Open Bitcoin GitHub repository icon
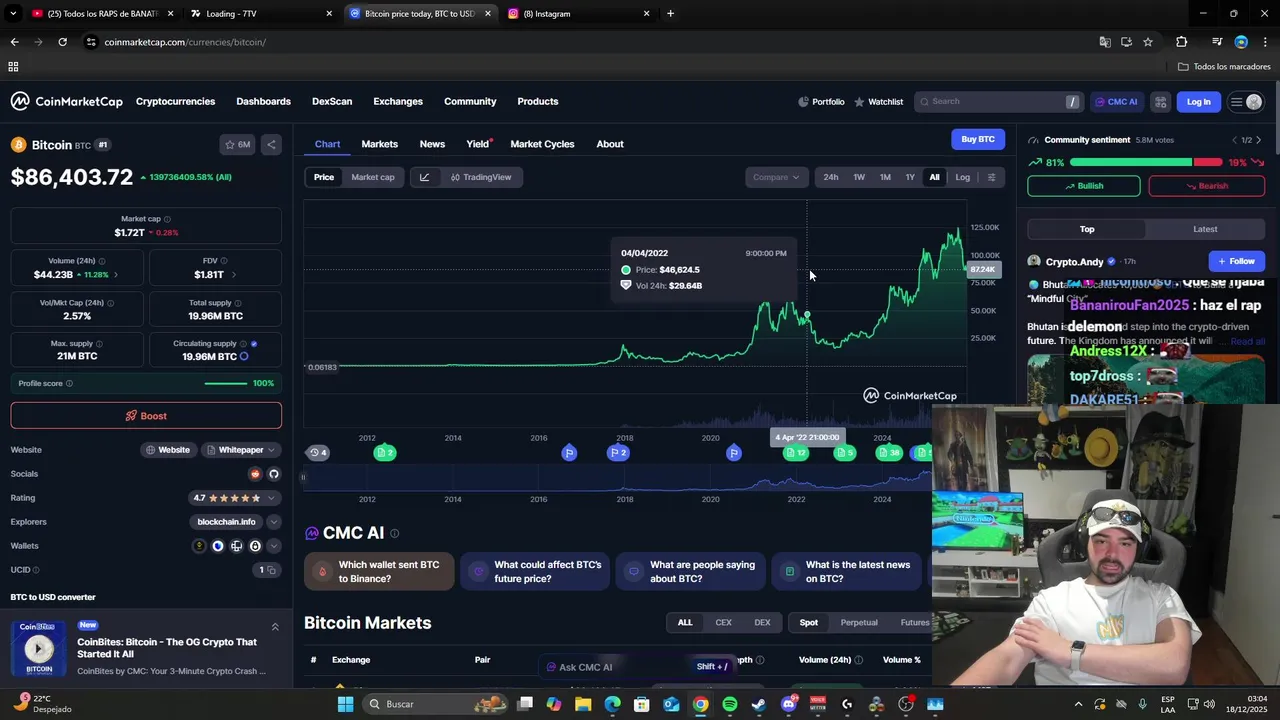 coord(274,474)
